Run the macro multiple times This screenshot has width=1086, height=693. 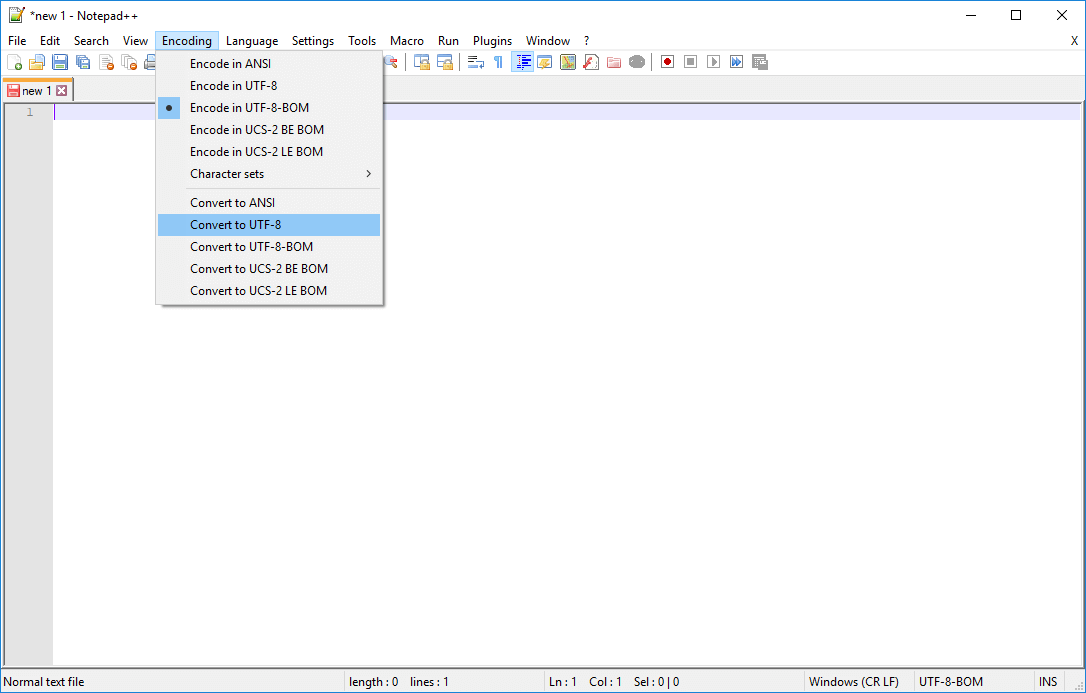tap(737, 61)
